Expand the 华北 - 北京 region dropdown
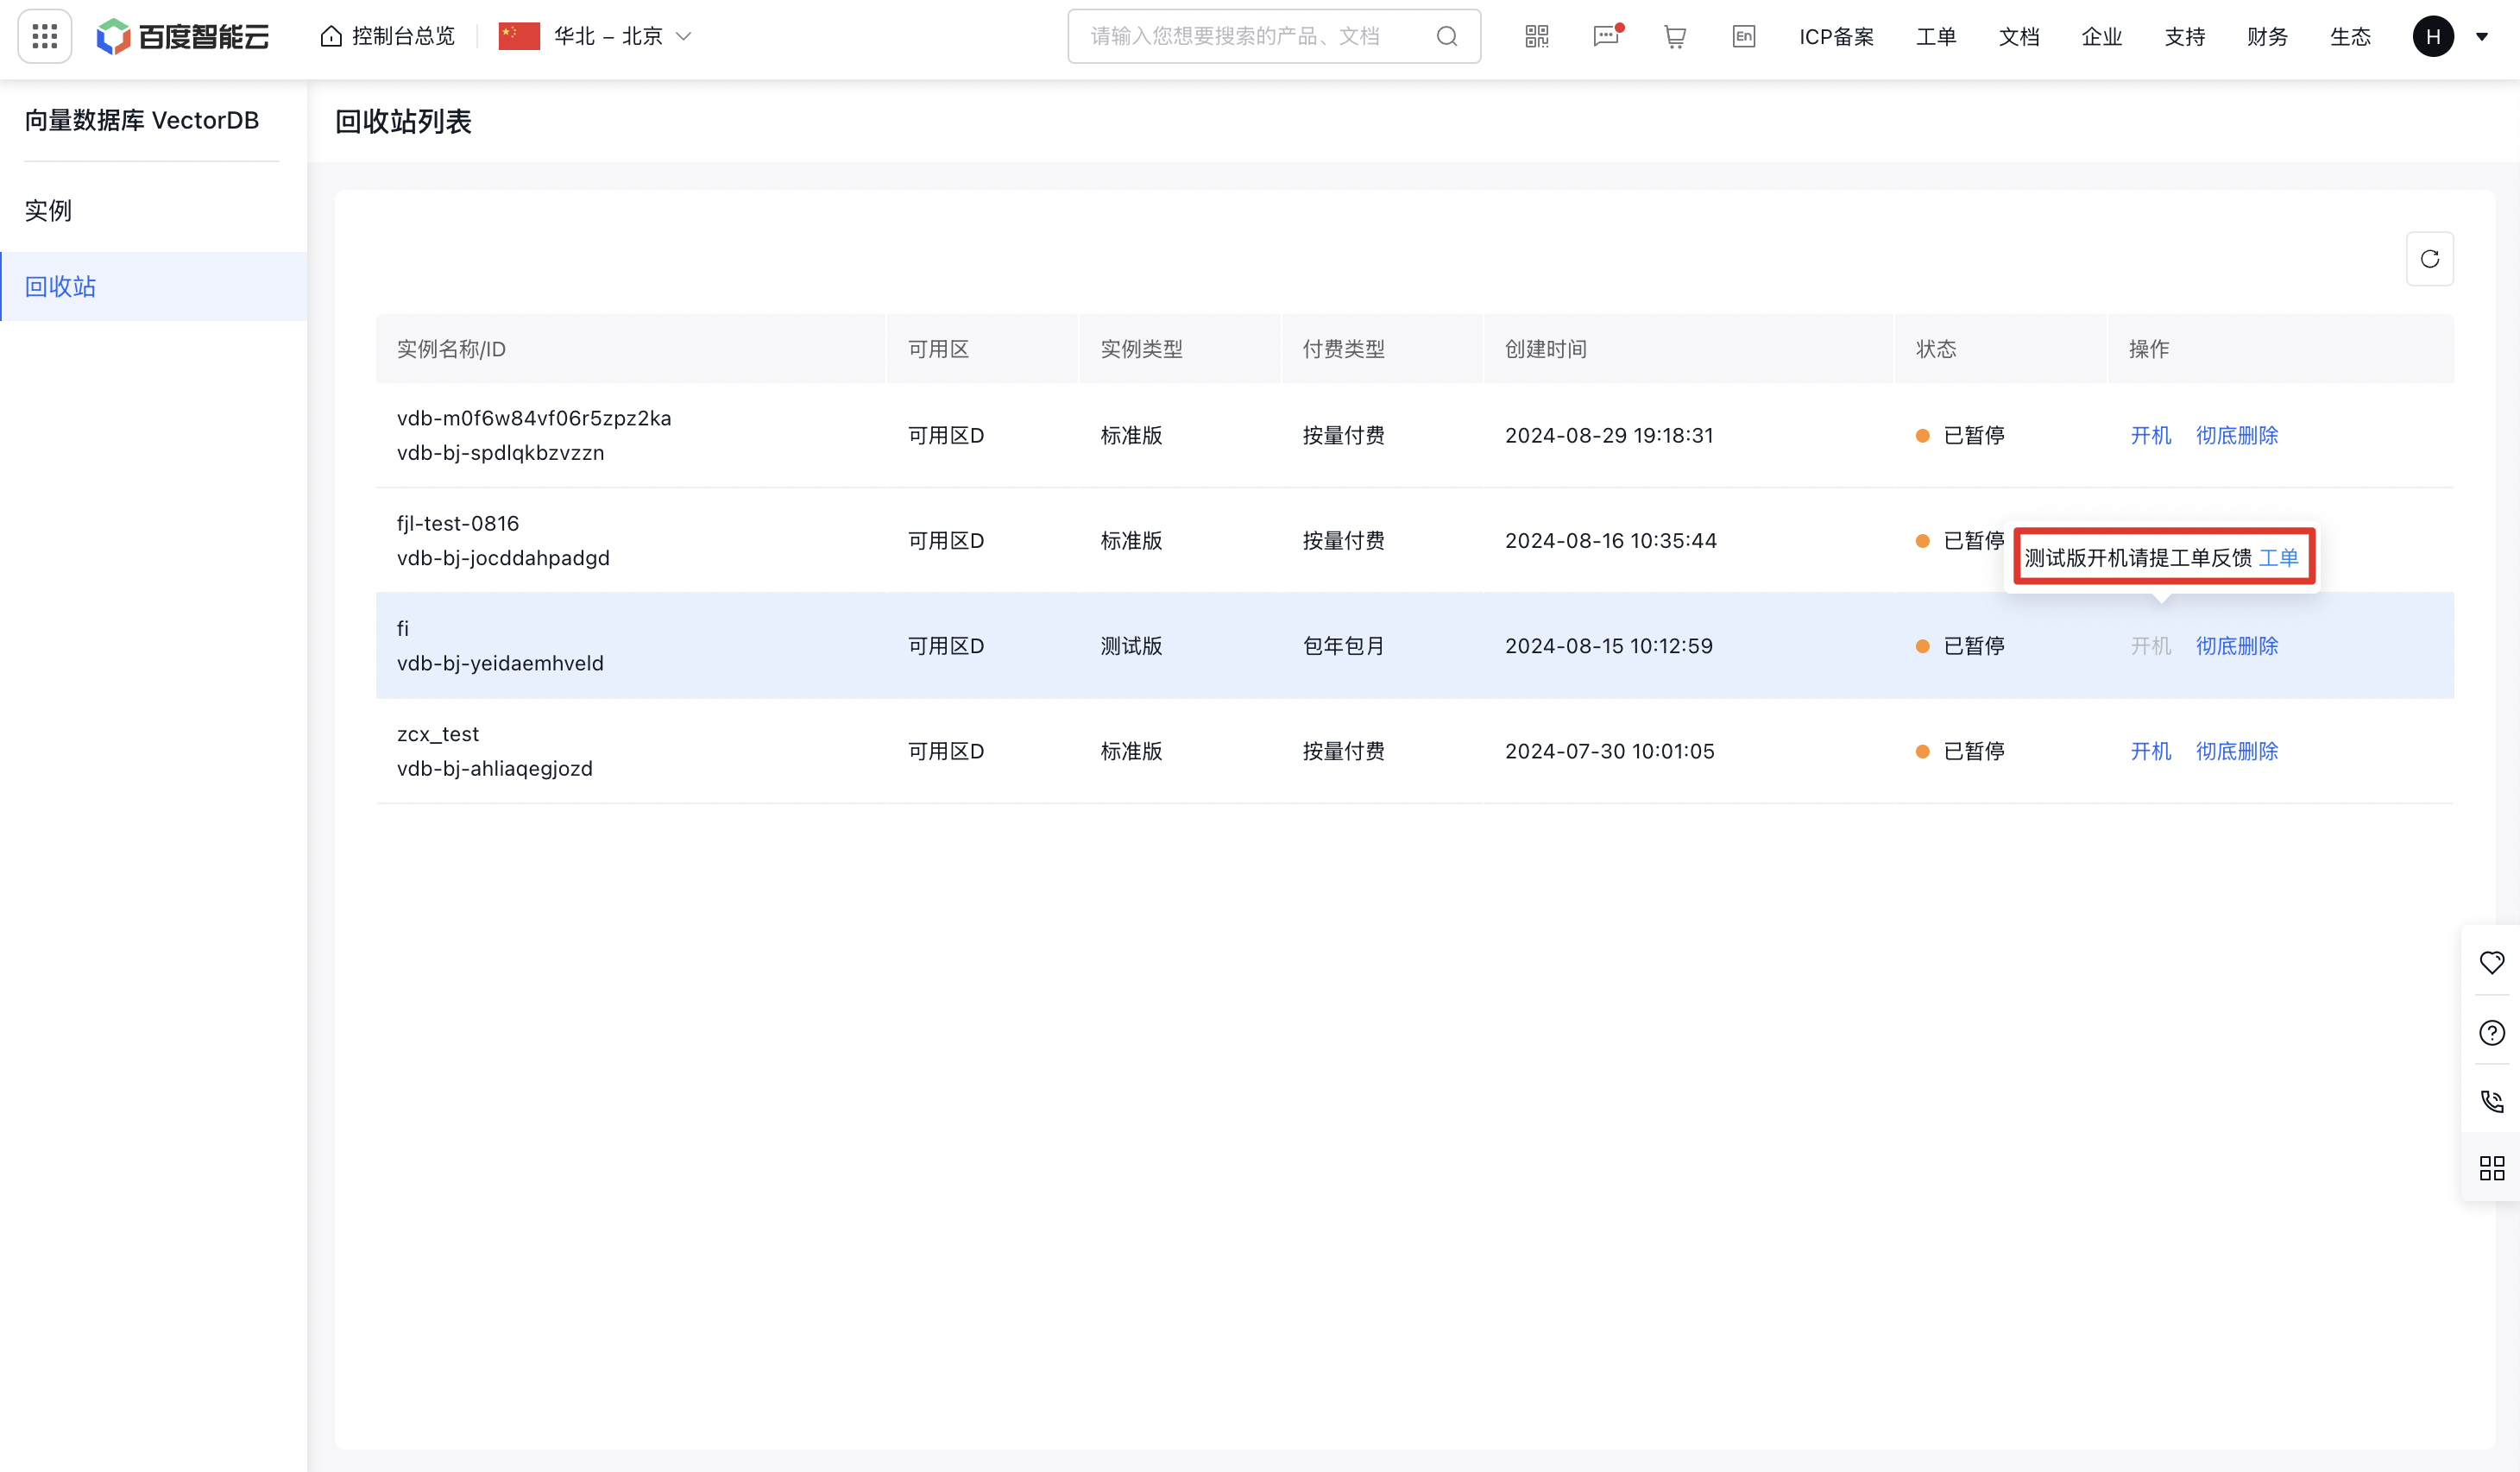Viewport: 2520px width, 1472px height. [x=595, y=37]
